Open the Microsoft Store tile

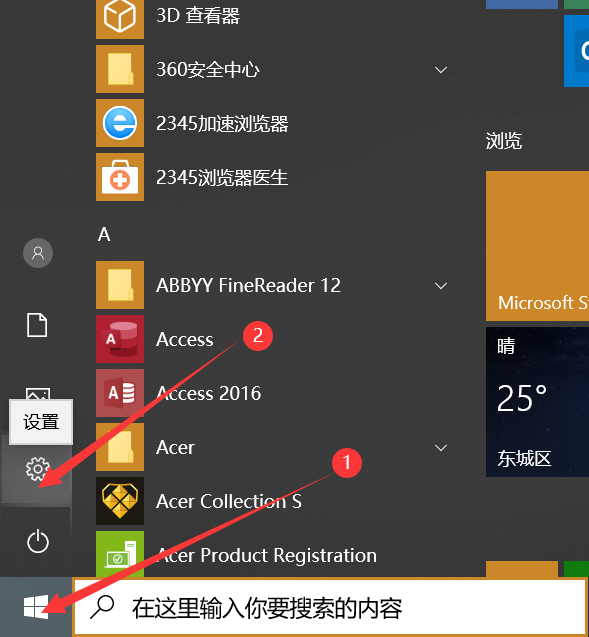tap(537, 246)
